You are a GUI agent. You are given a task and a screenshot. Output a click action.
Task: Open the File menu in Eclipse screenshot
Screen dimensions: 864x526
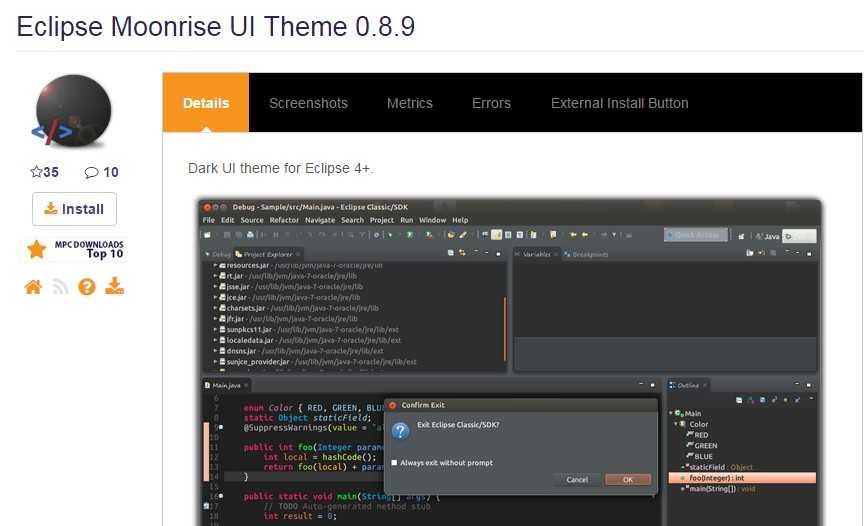209,220
